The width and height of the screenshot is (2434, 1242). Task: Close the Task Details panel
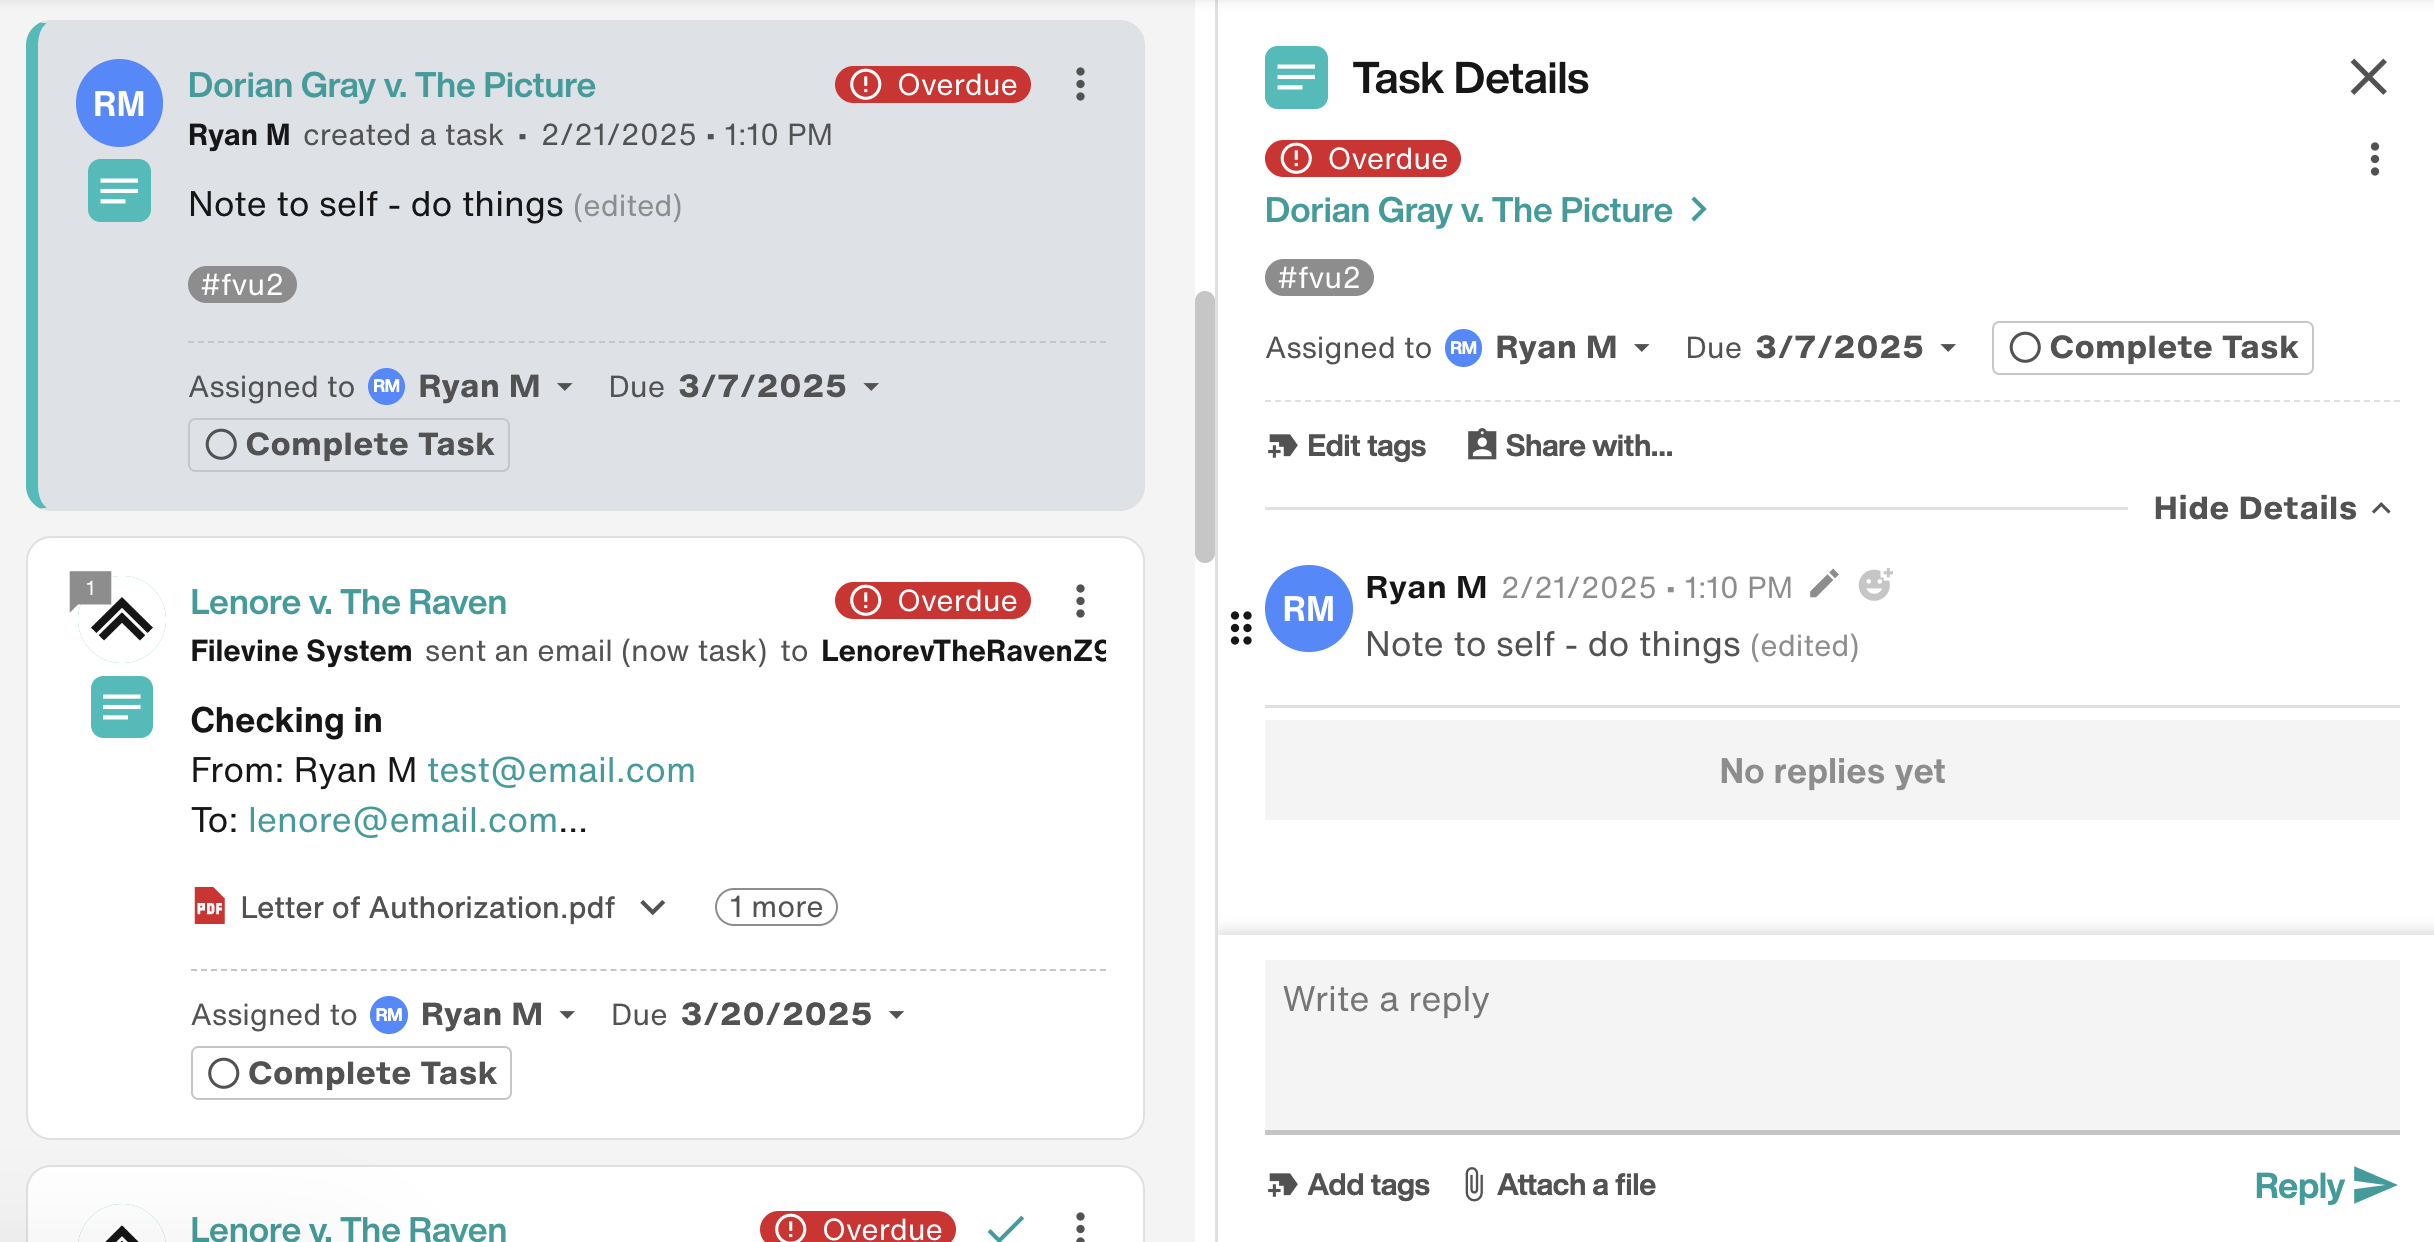(2368, 77)
